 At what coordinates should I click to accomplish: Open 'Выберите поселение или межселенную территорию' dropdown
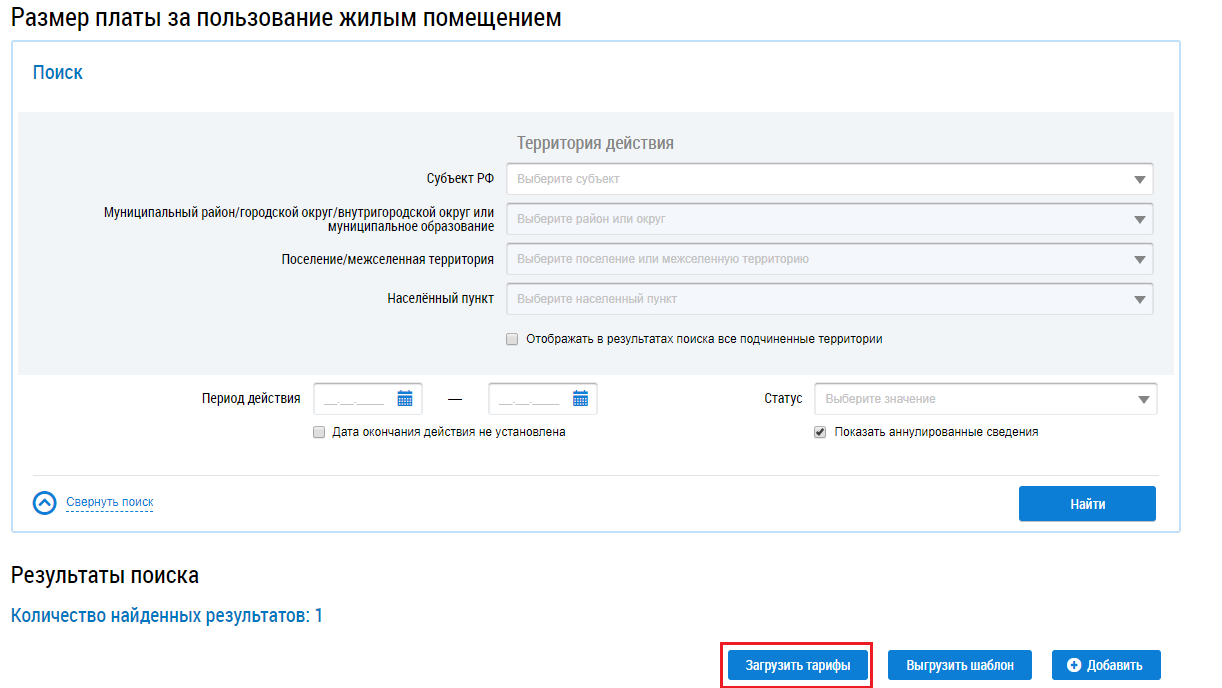(x=829, y=259)
